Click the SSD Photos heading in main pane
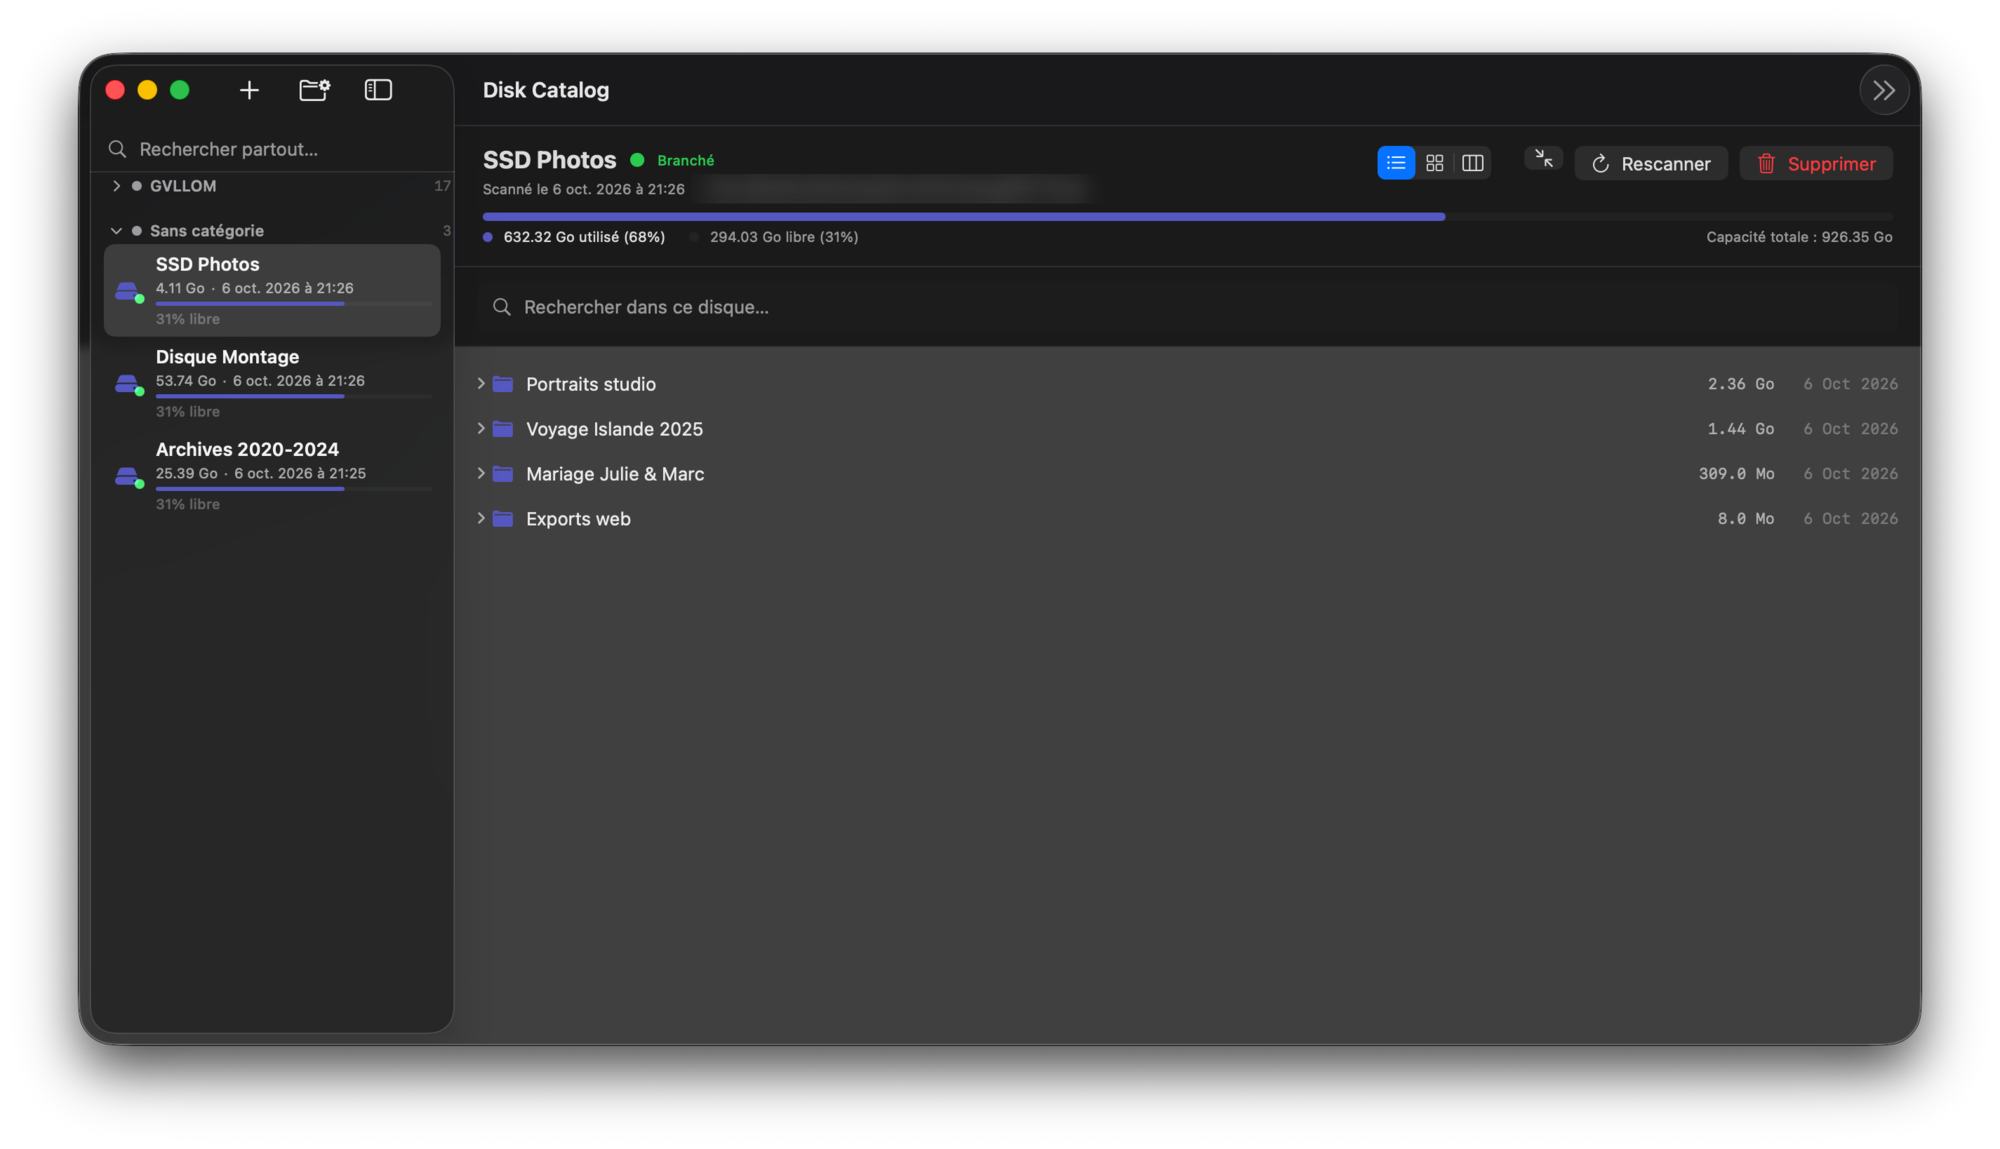The height and width of the screenshot is (1149, 2000). click(x=549, y=160)
